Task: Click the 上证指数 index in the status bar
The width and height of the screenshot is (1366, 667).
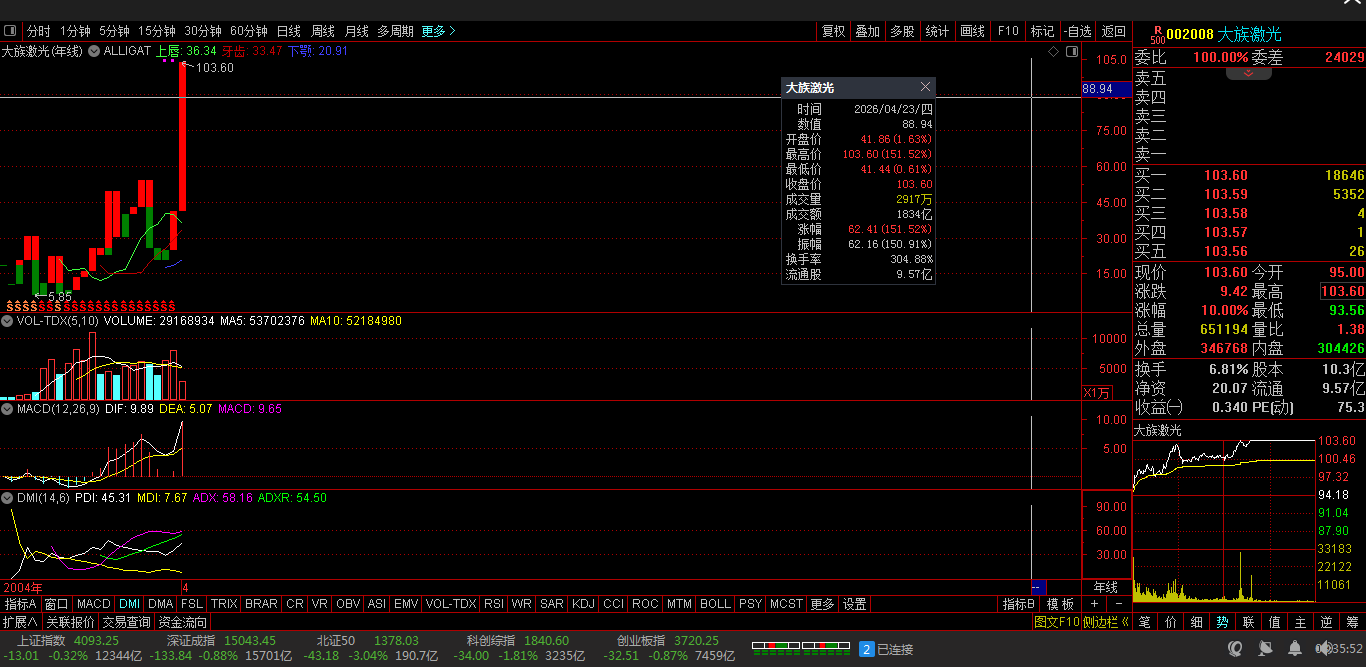Action: click(41, 640)
